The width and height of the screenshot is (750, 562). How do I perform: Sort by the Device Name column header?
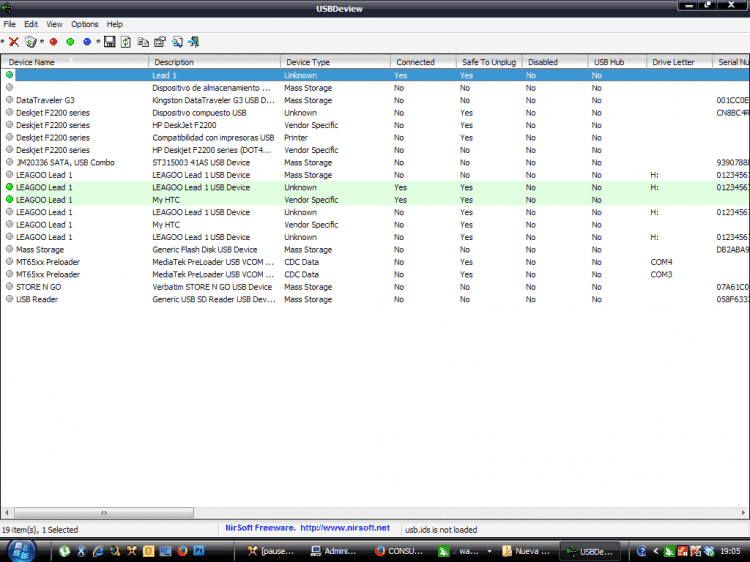[x=75, y=62]
